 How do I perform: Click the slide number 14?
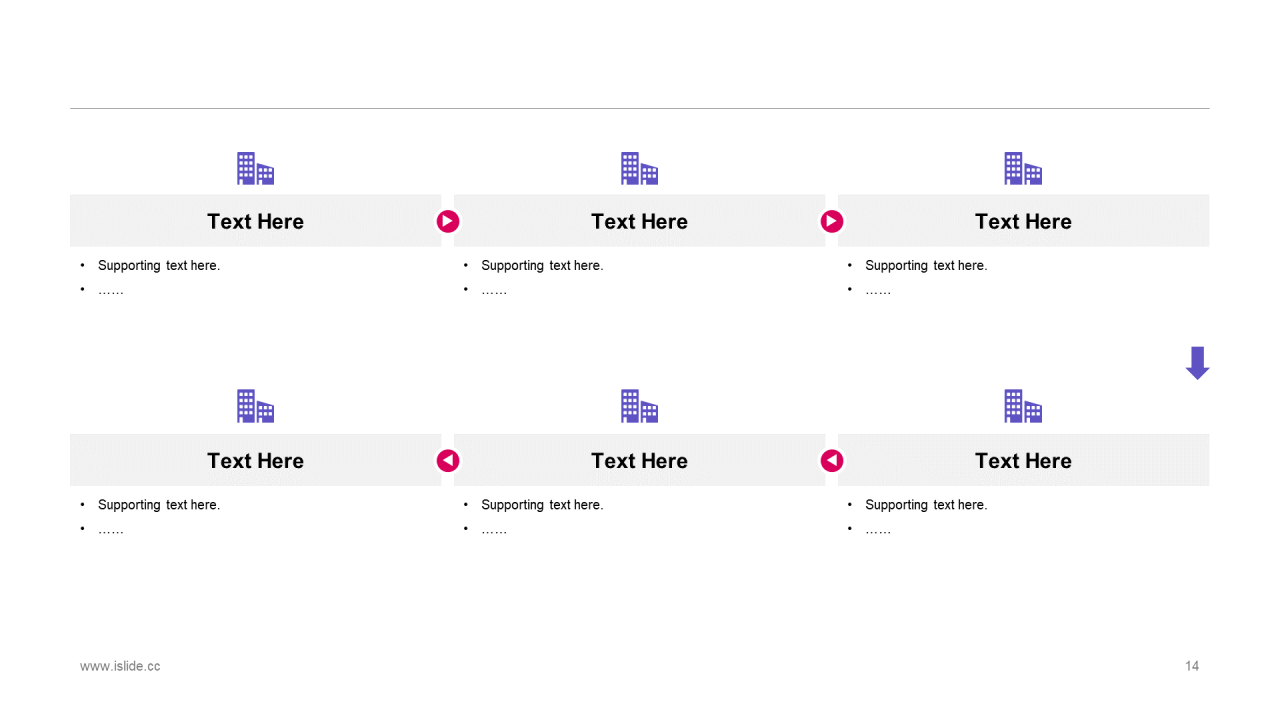click(x=1192, y=666)
